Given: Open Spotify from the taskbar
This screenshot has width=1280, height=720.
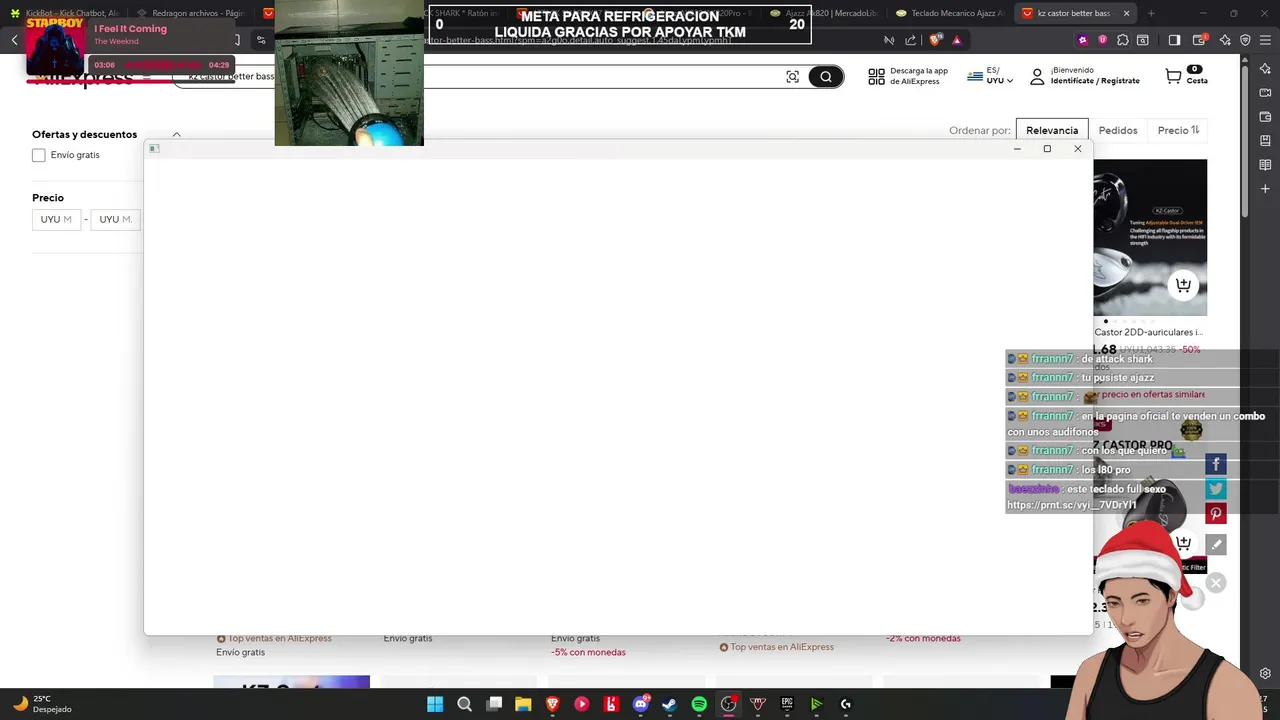Looking at the screenshot, I should 699,704.
